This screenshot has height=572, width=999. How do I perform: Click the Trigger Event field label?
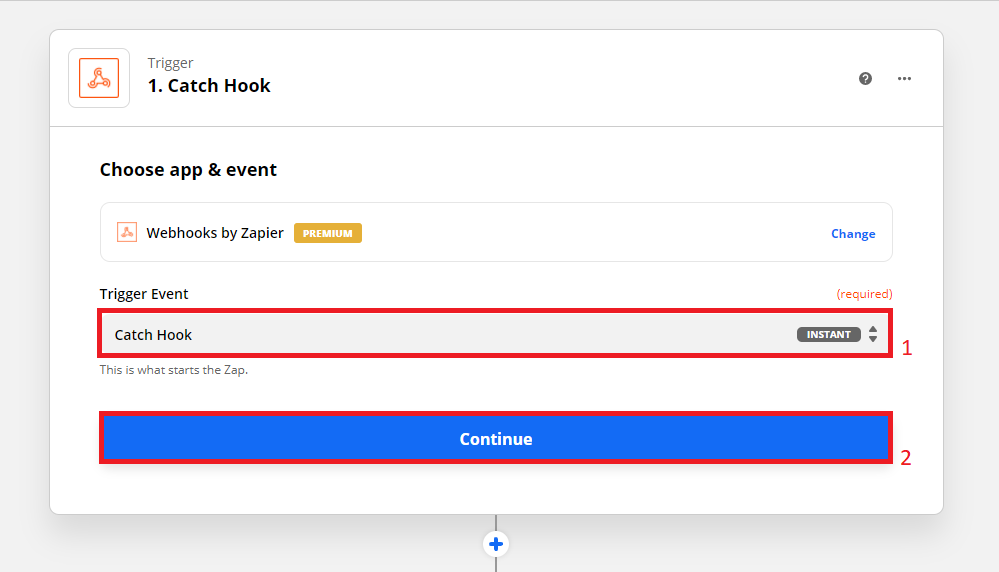pos(144,294)
